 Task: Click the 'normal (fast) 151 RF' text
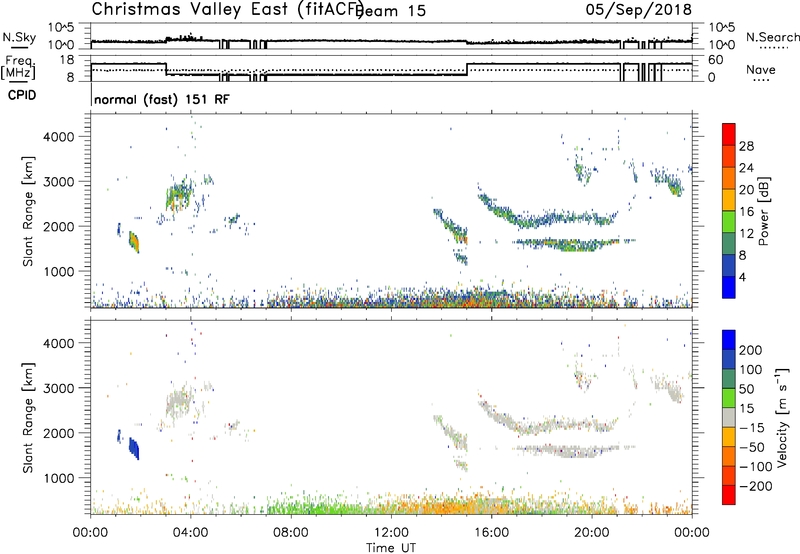[162, 99]
